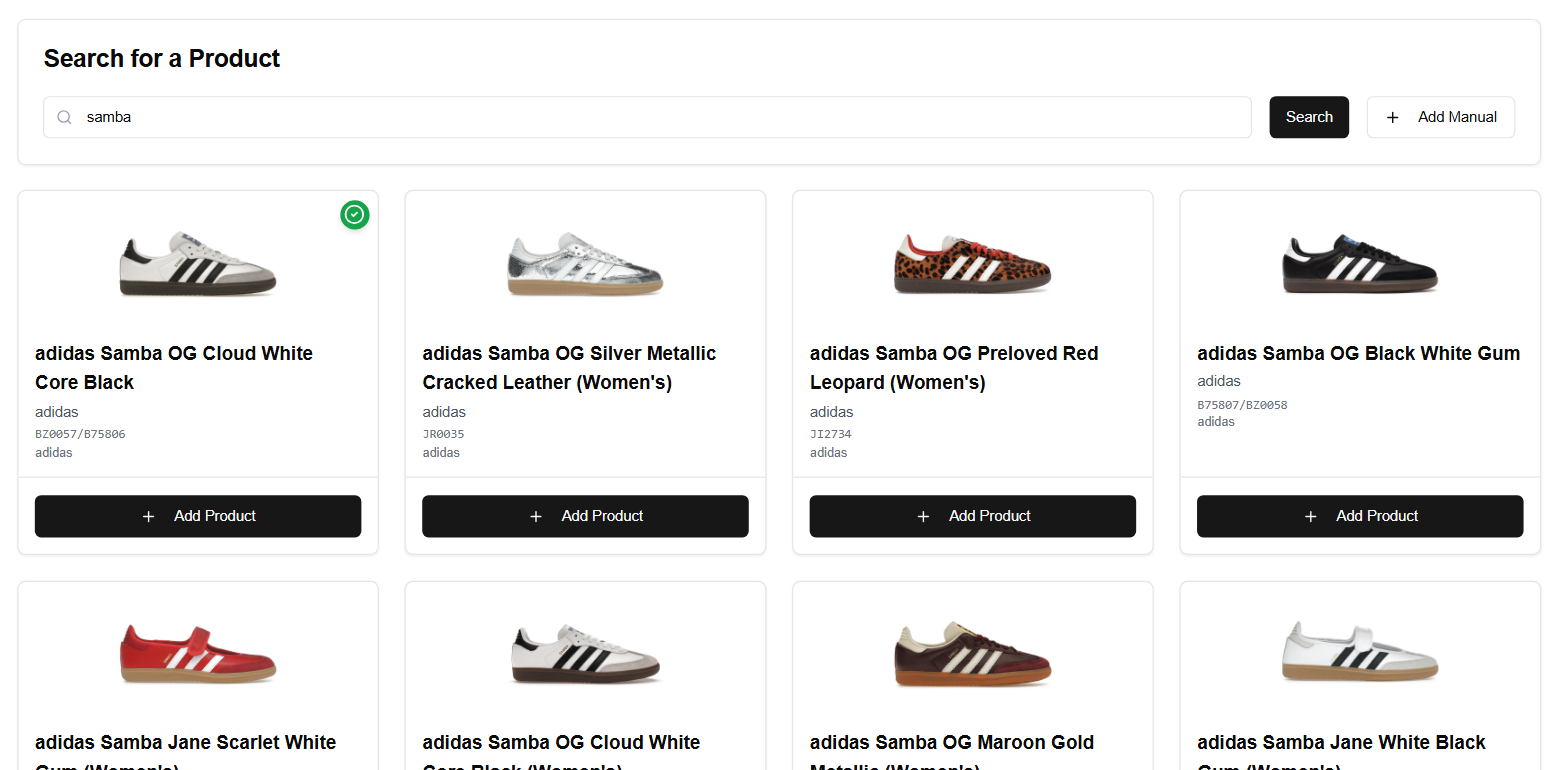This screenshot has width=1558, height=770.
Task: Select the Preloved Red Leopard shoe image
Action: point(972,264)
